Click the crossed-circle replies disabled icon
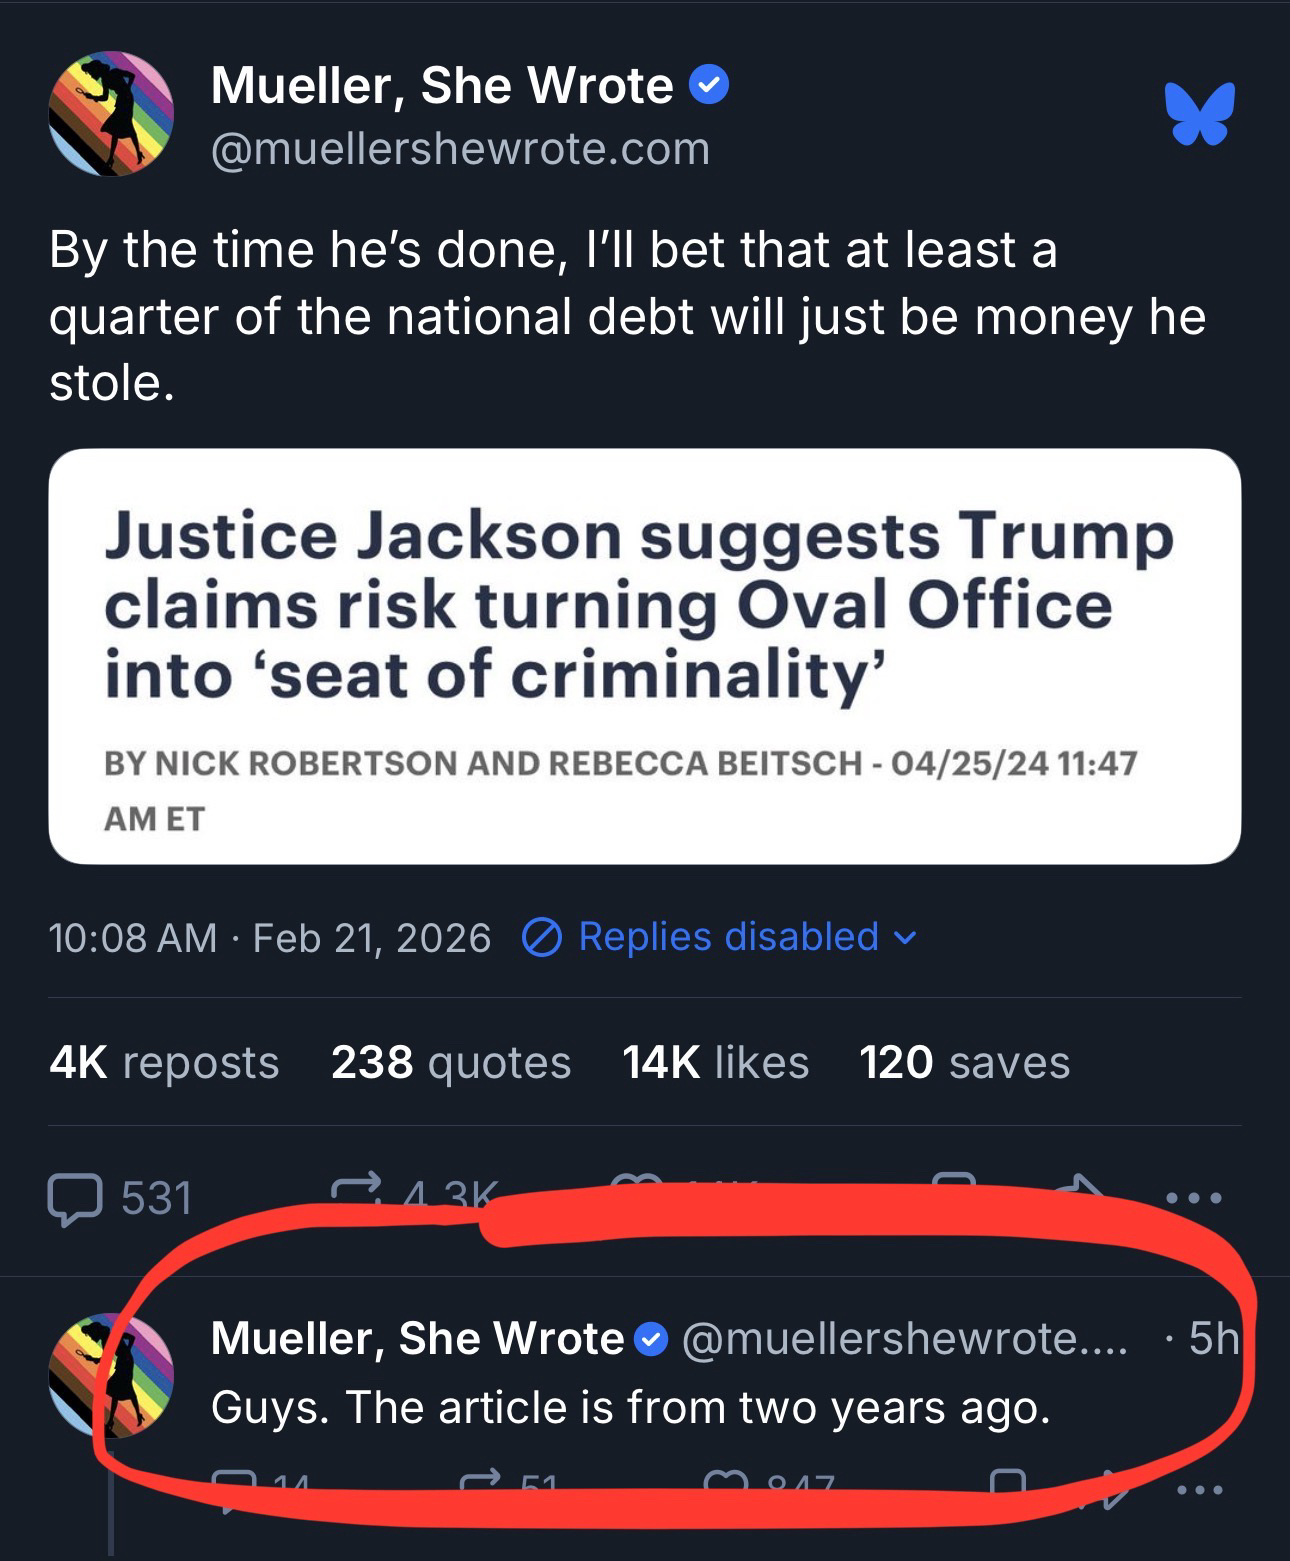Image resolution: width=1290 pixels, height=1561 pixels. 542,938
